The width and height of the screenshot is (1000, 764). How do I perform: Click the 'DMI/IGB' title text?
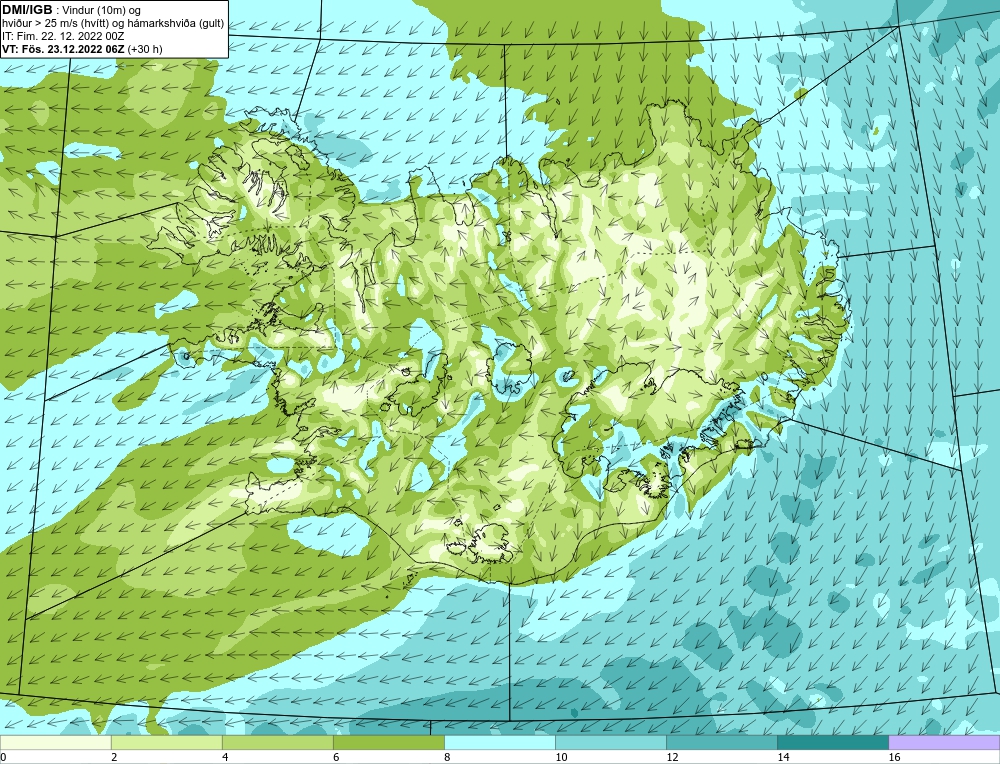[x=27, y=10]
